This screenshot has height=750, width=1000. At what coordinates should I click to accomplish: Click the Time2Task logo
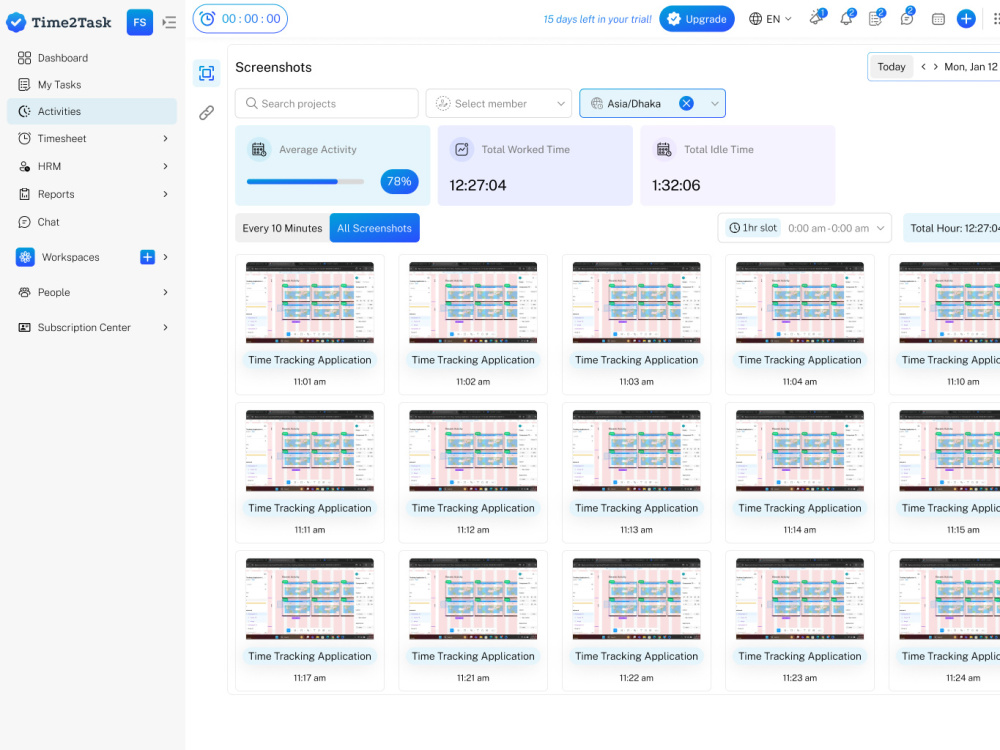59,22
